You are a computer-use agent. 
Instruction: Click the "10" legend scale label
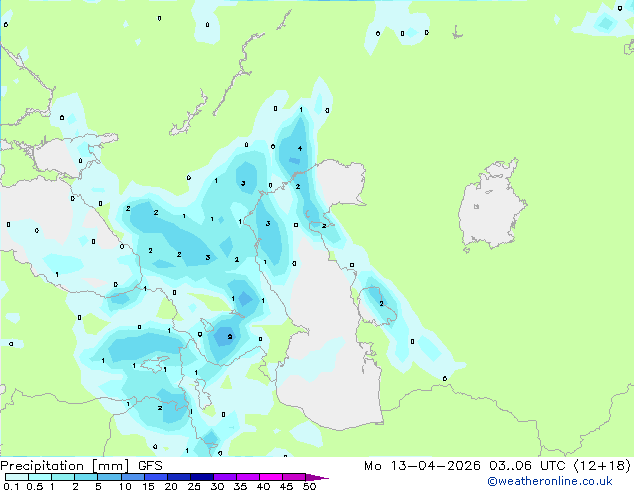coord(125,486)
